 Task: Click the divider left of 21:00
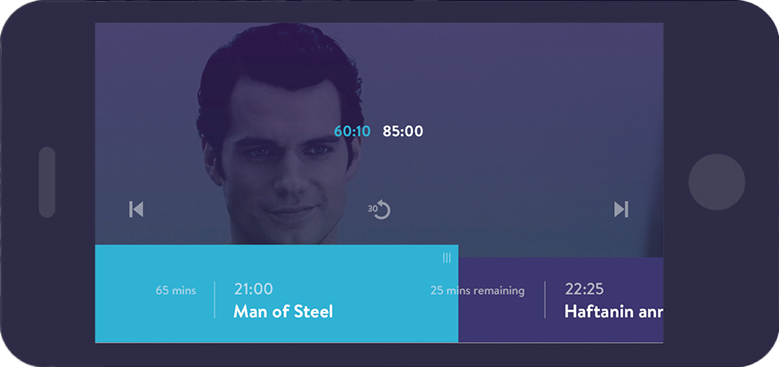[x=215, y=299]
